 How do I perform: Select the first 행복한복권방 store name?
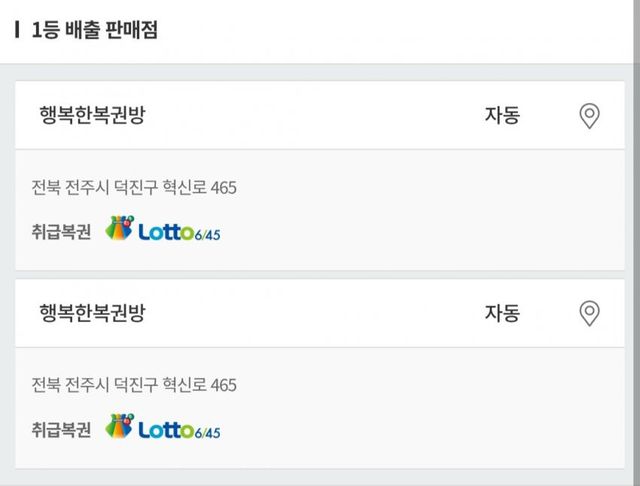click(x=92, y=116)
